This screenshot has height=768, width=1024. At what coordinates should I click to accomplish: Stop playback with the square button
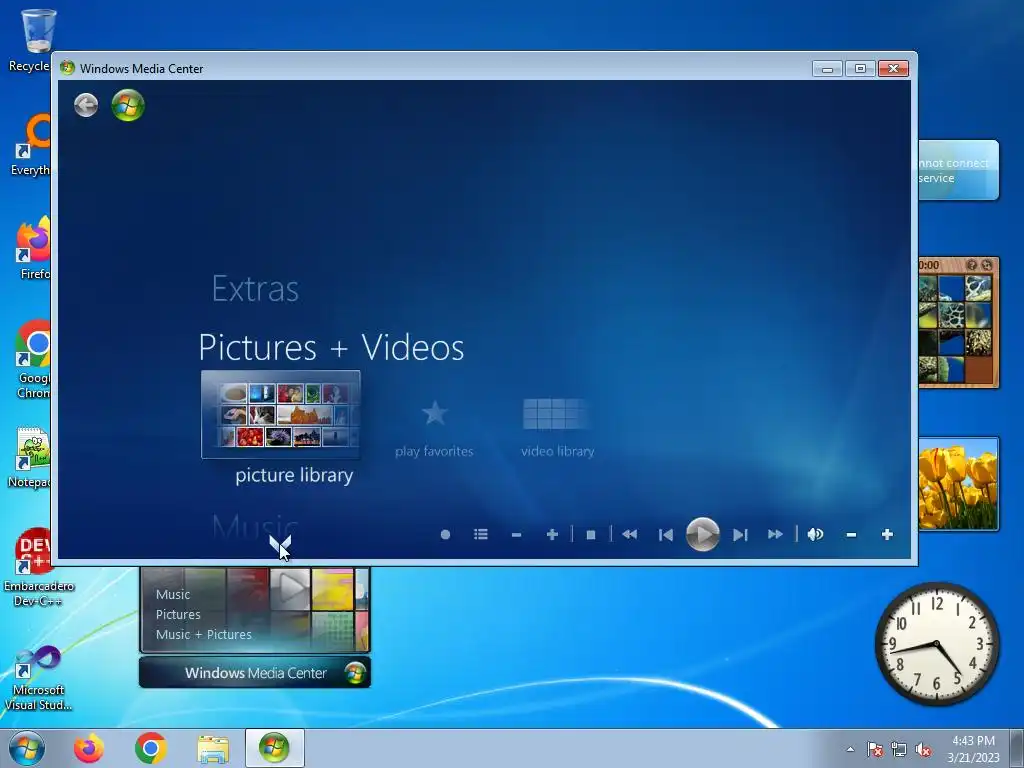point(591,535)
